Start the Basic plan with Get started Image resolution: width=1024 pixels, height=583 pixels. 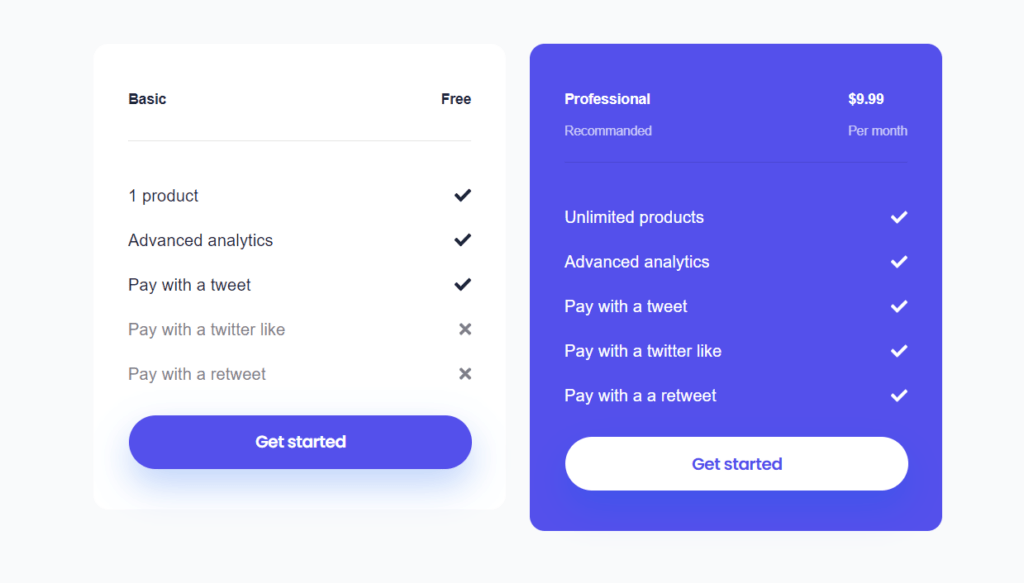click(300, 442)
